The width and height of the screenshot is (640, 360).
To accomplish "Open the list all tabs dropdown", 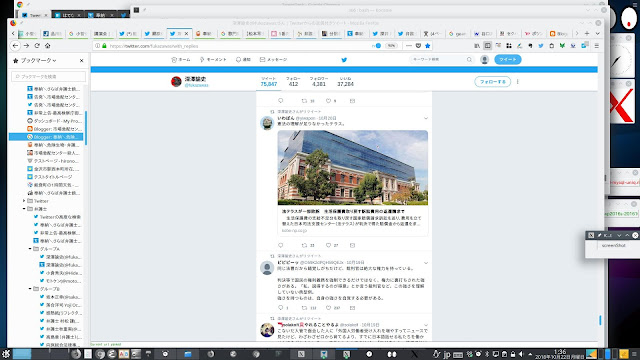I will (597, 33).
